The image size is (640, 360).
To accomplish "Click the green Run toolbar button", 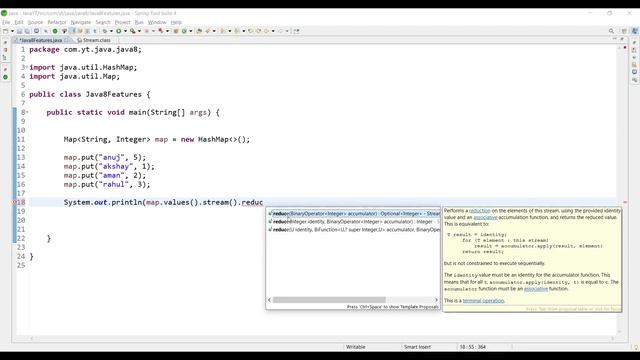I will tap(118, 31).
